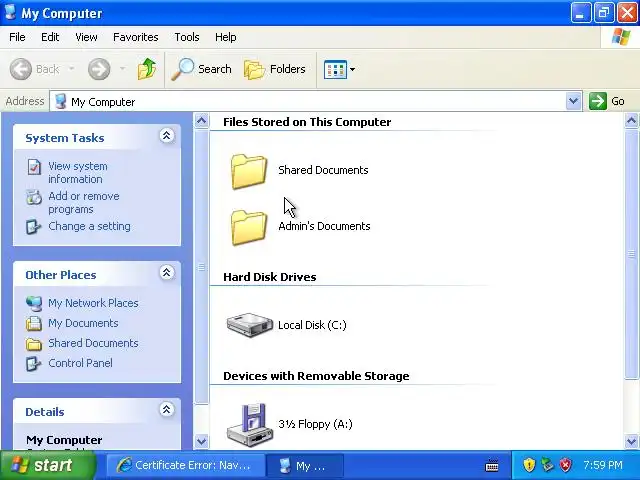Open Control Panel link
The image size is (640, 480).
coord(80,363)
